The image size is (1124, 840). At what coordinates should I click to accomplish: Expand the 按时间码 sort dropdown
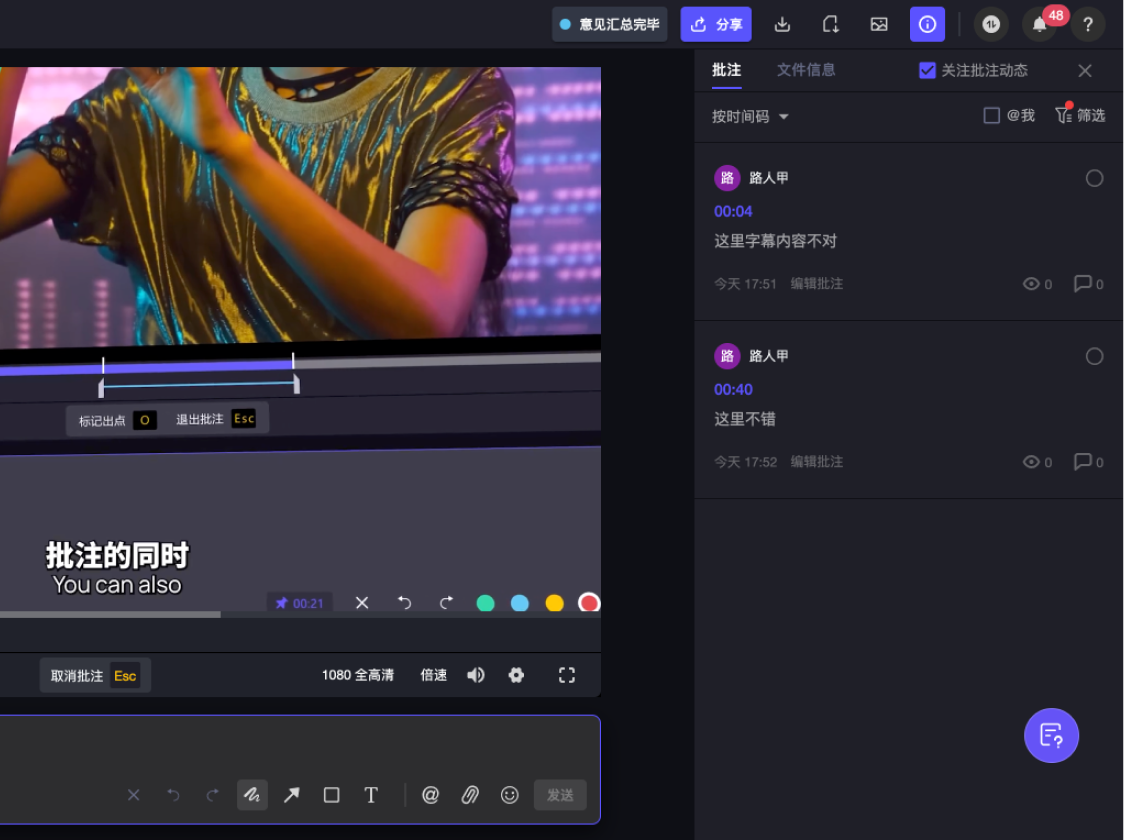750,116
